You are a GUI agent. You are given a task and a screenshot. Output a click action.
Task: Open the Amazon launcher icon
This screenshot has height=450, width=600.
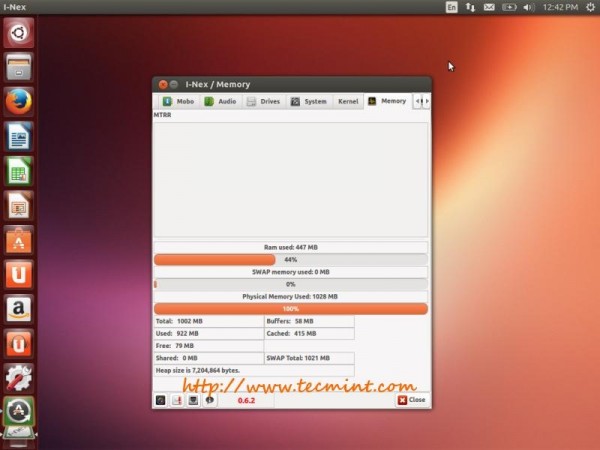point(19,309)
